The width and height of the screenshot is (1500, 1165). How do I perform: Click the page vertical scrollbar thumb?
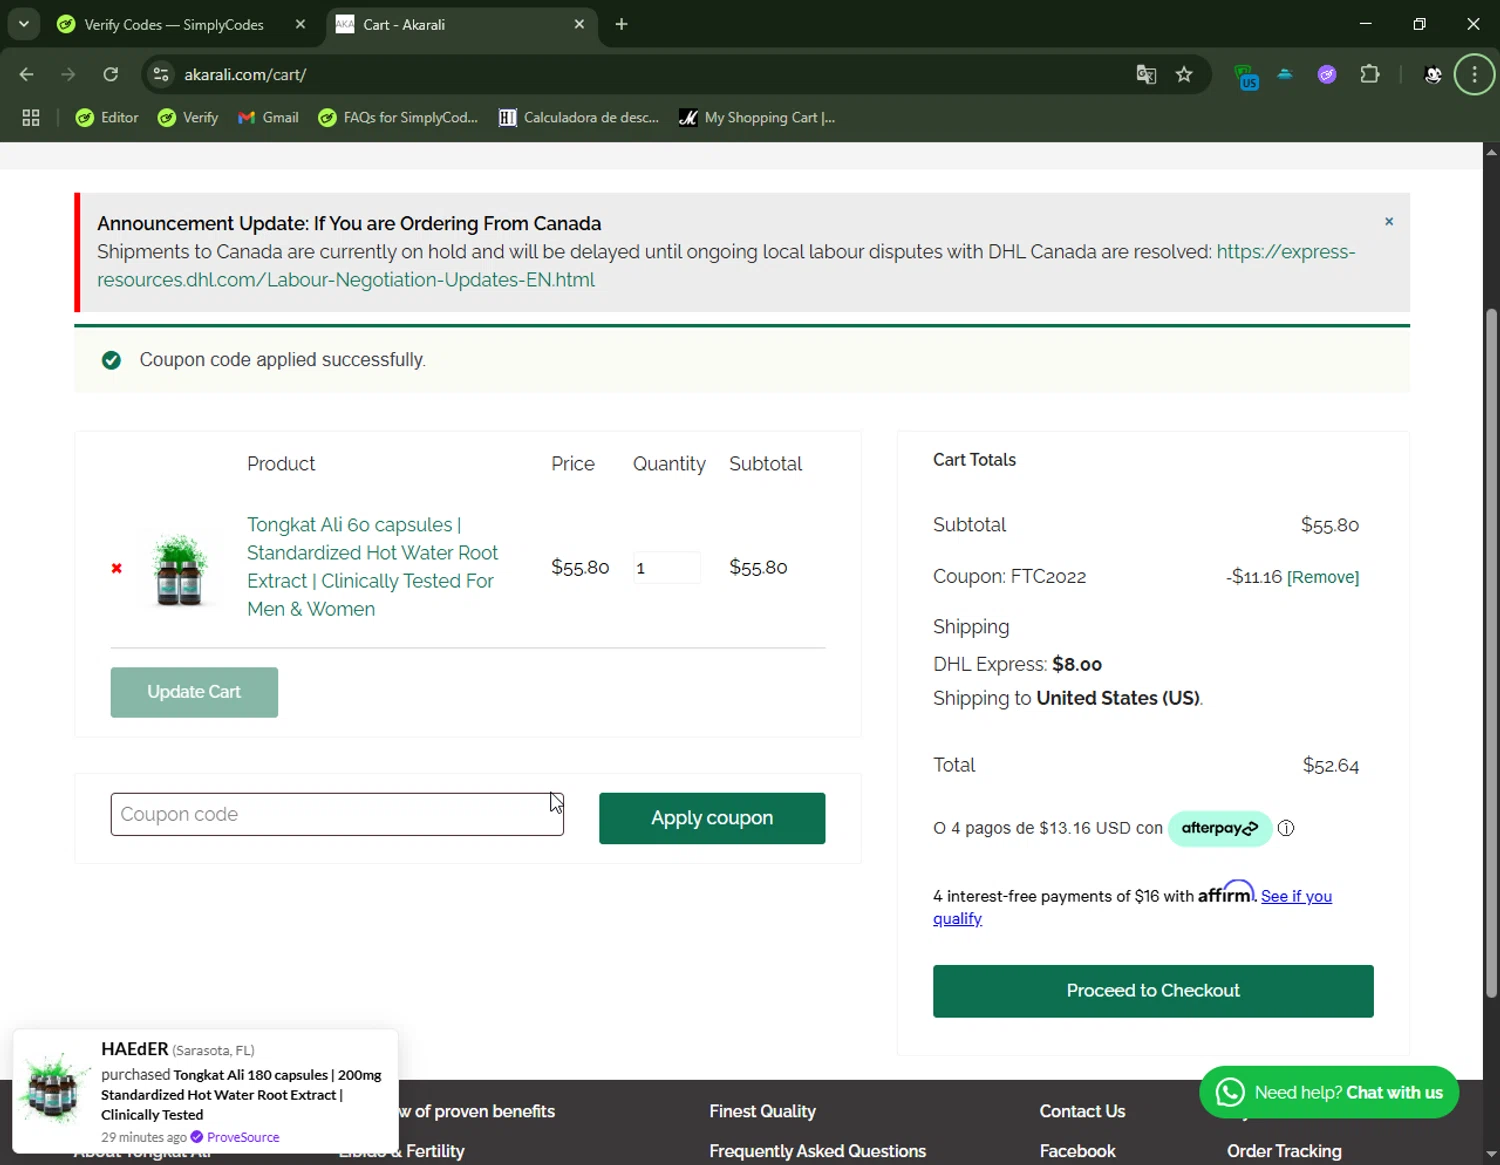click(x=1491, y=653)
